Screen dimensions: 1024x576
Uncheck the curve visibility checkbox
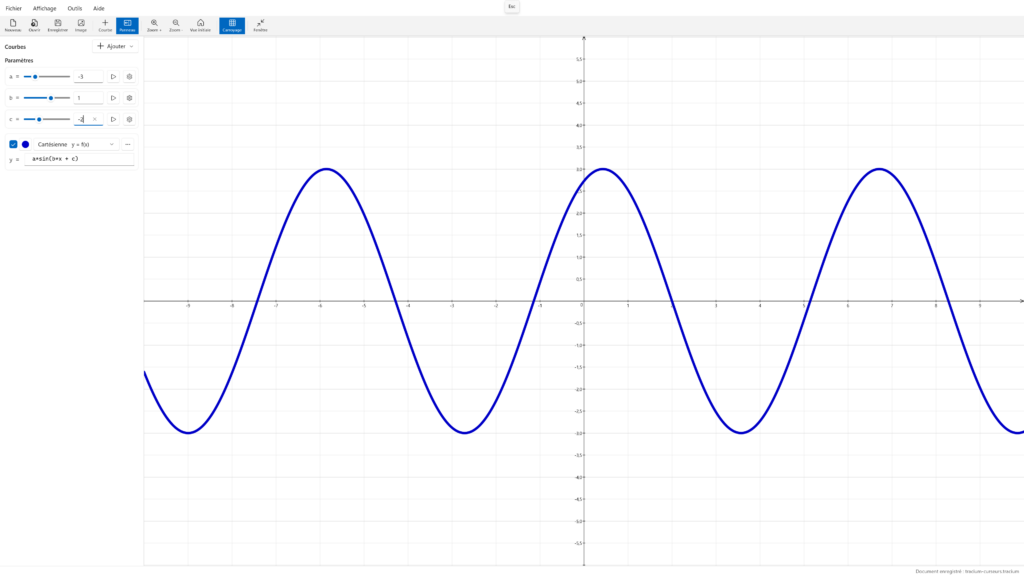(x=13, y=144)
